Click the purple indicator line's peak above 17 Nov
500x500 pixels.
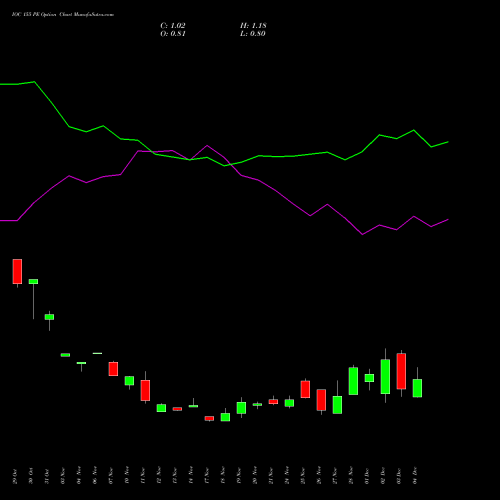point(207,145)
